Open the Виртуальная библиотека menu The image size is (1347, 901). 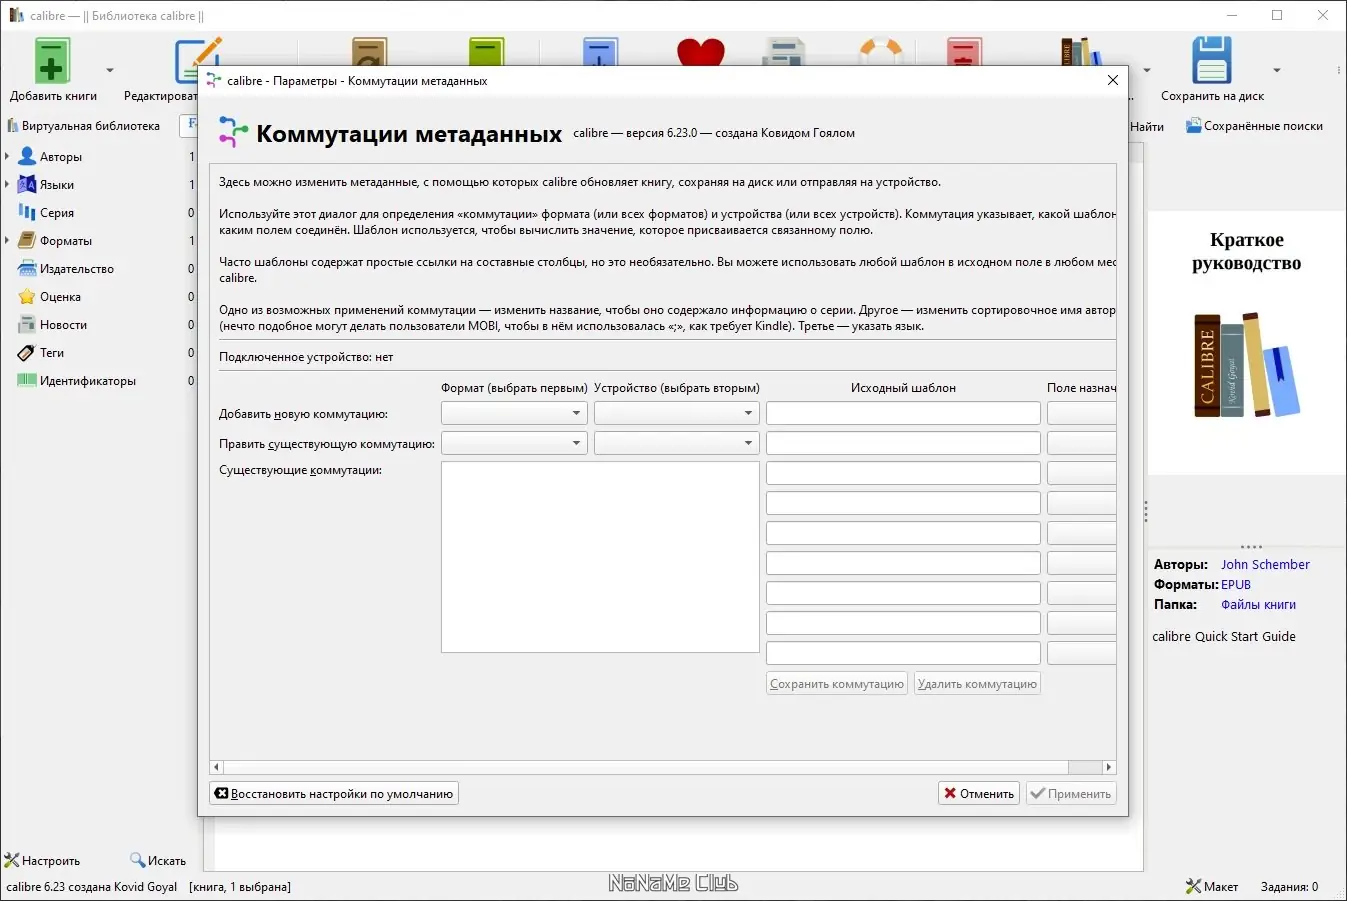click(x=84, y=126)
